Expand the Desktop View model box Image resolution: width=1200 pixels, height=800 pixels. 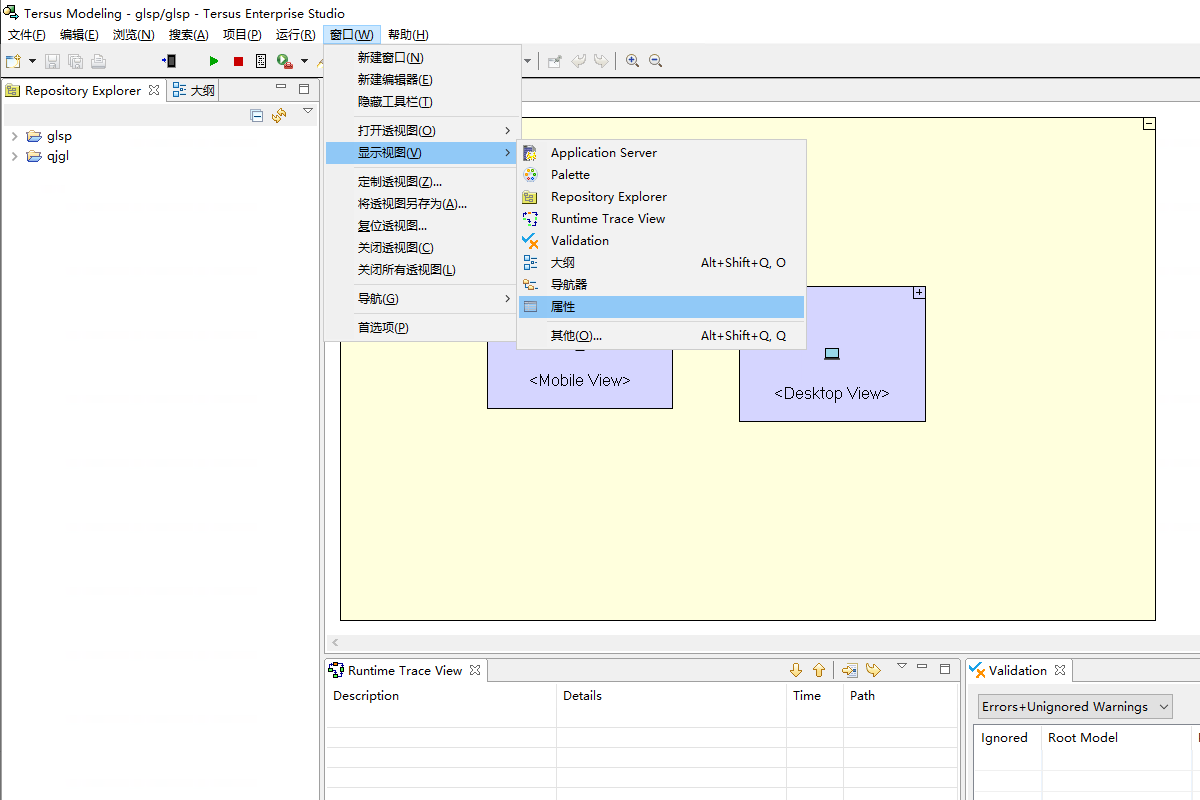(x=919, y=293)
